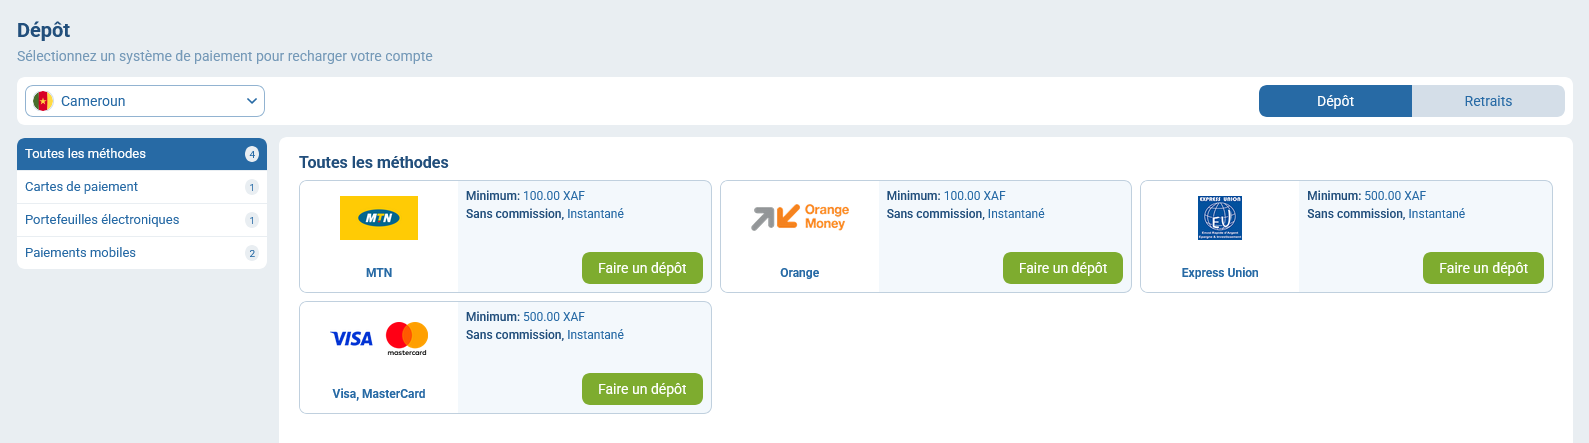This screenshot has height=443, width=1589.
Task: Select Toutes les méthodes category
Action: tap(142, 154)
